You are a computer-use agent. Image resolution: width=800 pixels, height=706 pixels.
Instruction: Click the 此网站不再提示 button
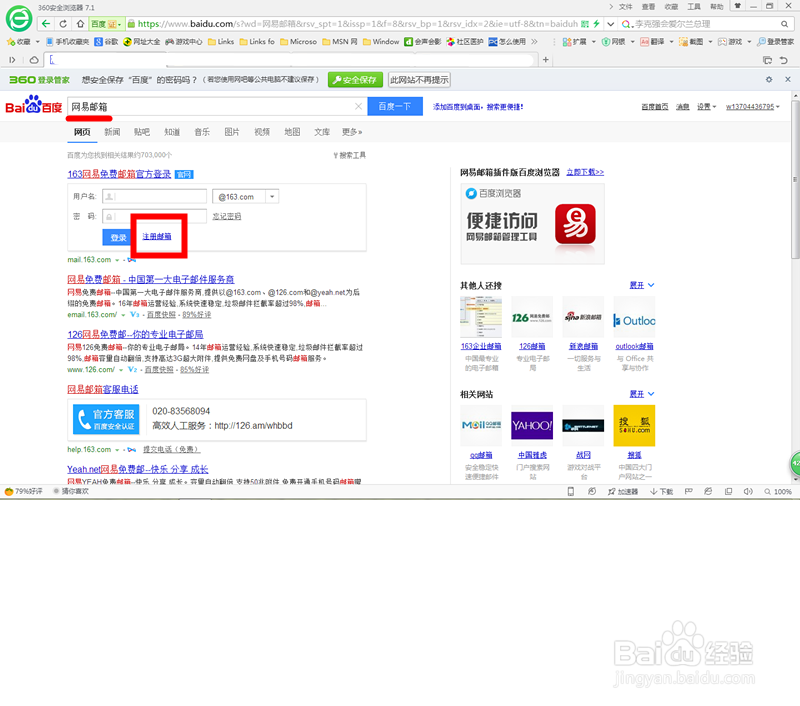tap(419, 80)
